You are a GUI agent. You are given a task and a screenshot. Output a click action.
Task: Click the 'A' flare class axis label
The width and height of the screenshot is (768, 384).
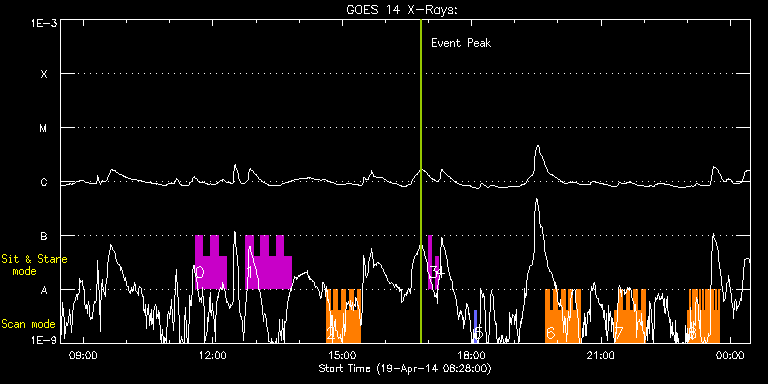(44, 290)
